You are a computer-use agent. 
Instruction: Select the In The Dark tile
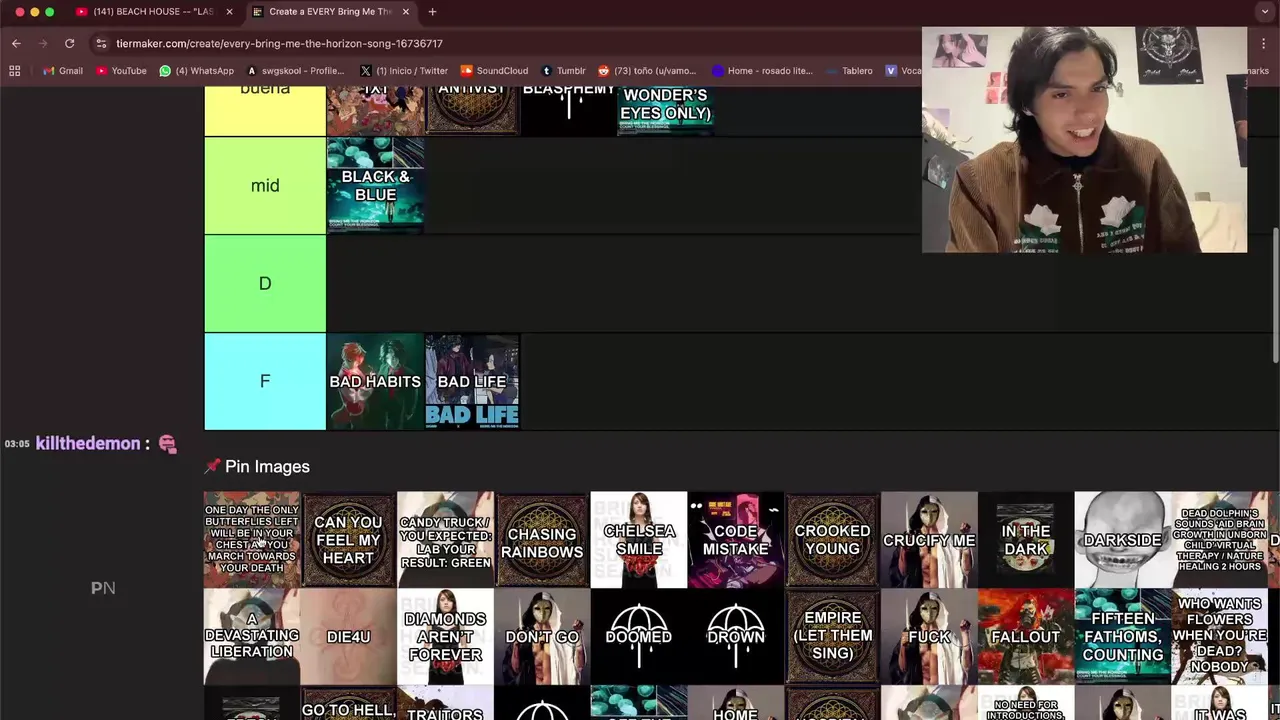point(1026,540)
